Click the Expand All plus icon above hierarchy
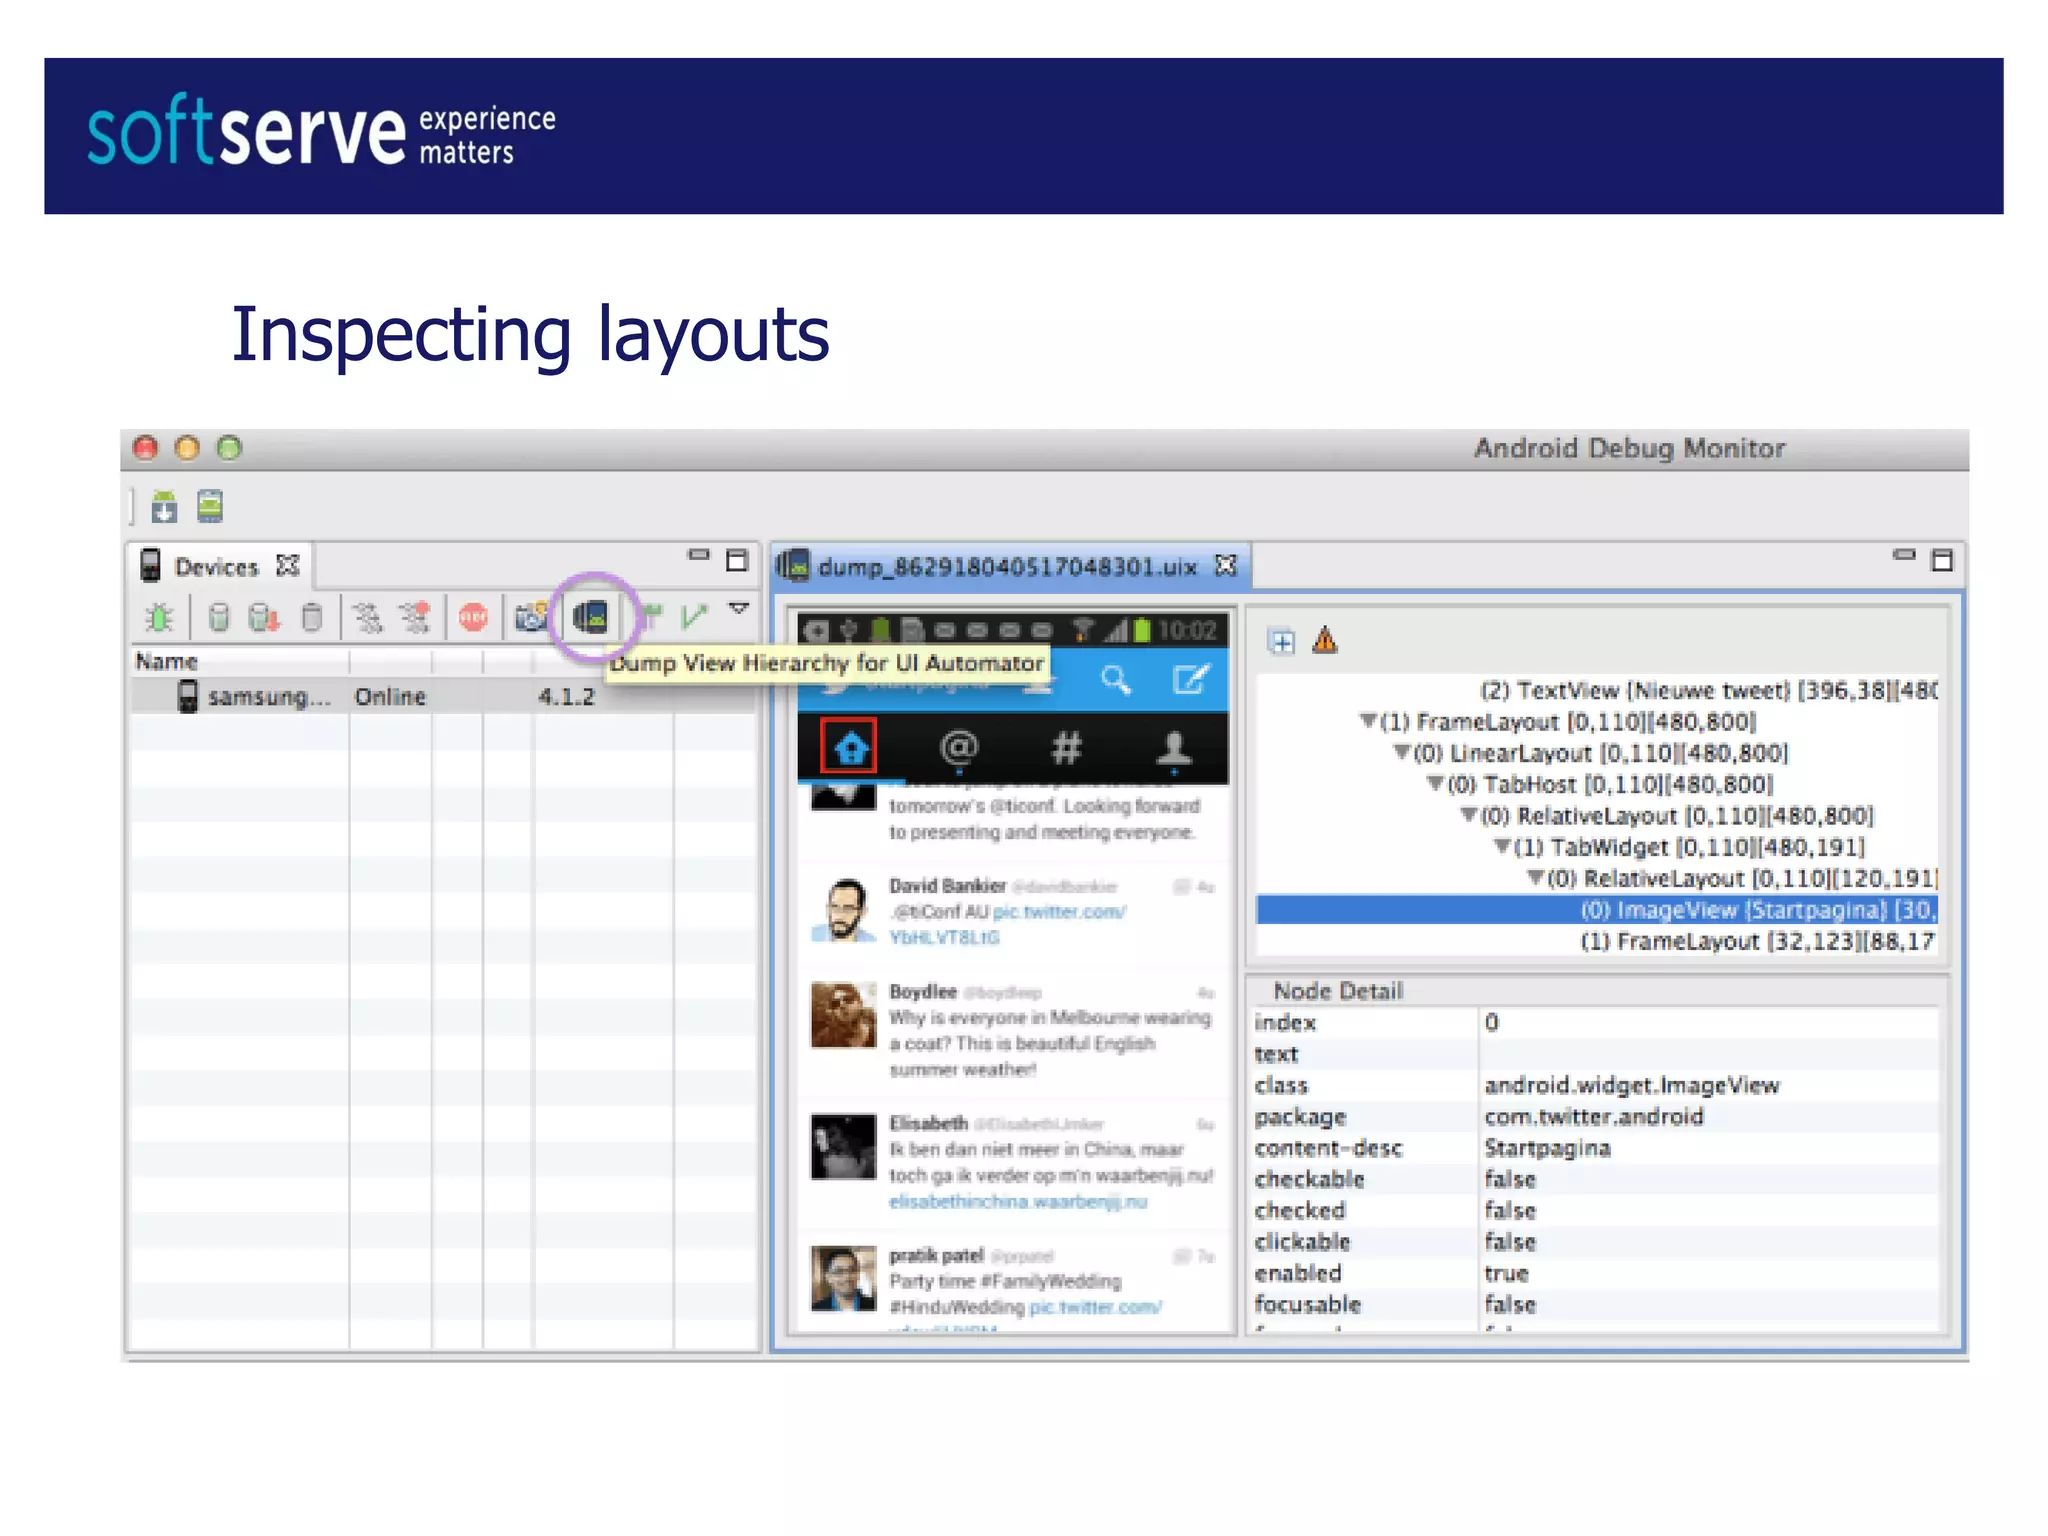The width and height of the screenshot is (2048, 1536). [1281, 641]
